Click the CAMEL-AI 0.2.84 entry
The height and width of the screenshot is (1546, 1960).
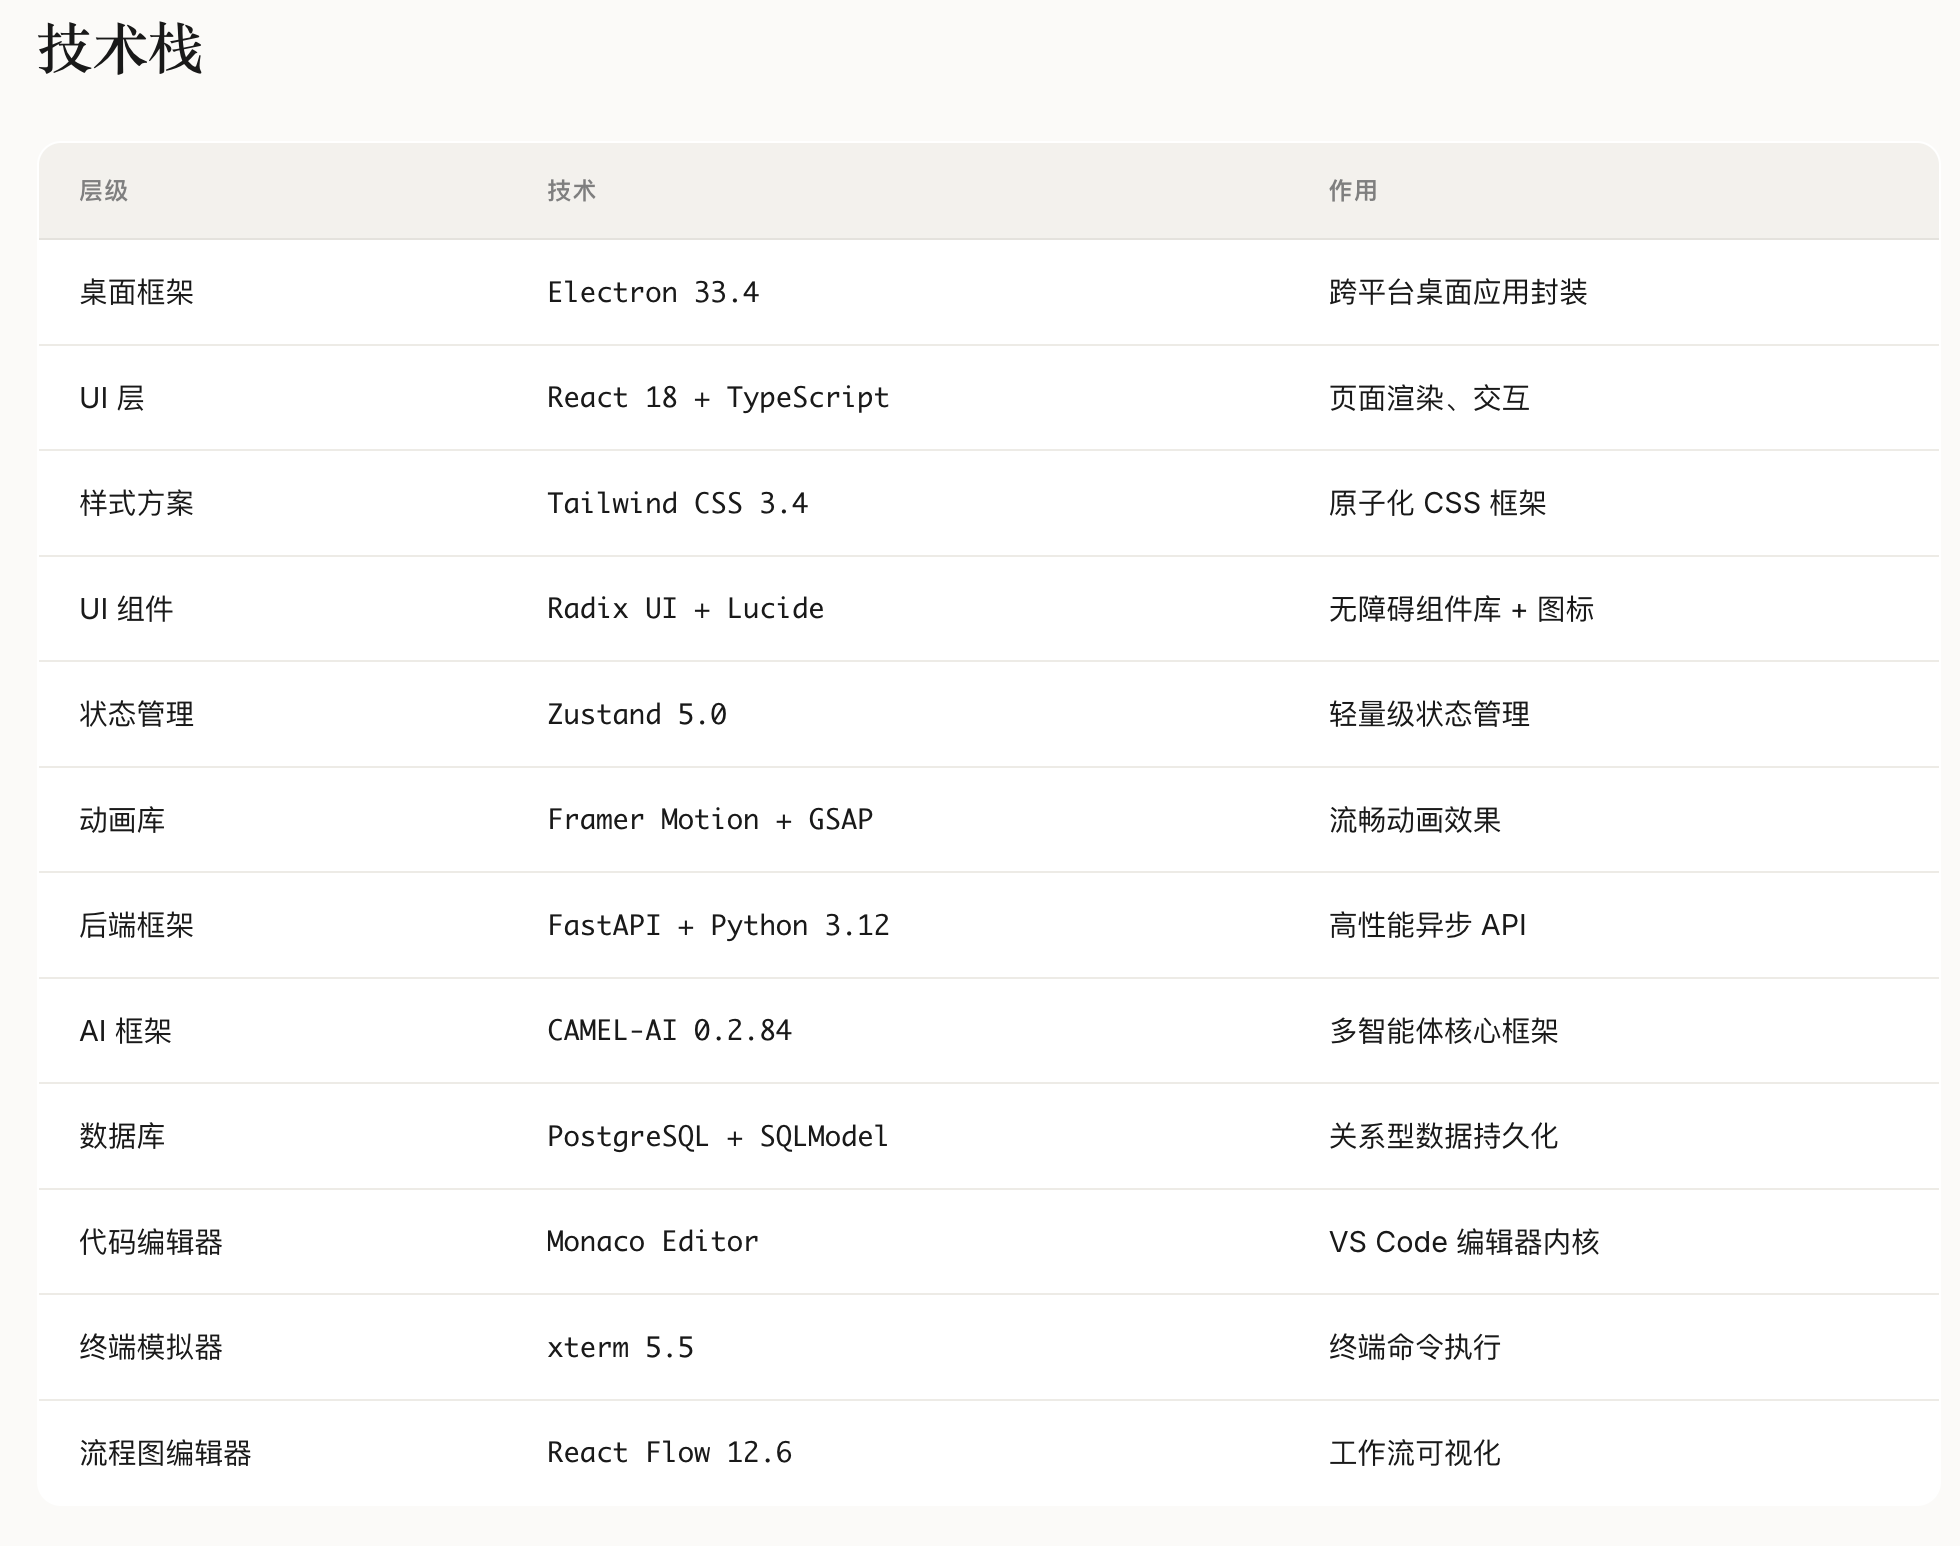coord(669,1031)
